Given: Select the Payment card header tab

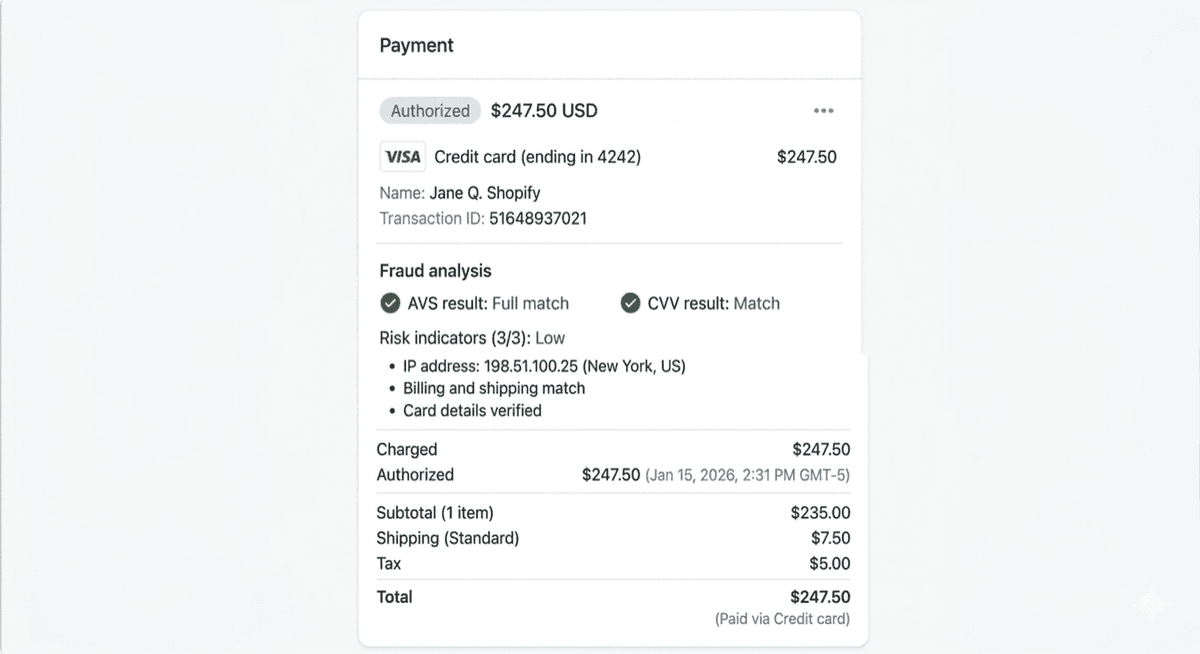Looking at the screenshot, I should 416,45.
